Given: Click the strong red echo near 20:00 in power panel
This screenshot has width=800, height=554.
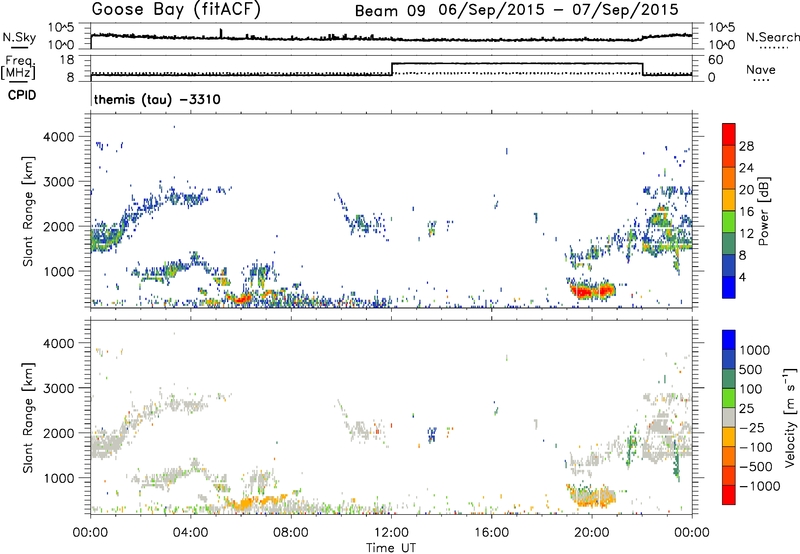Looking at the screenshot, I should [592, 291].
